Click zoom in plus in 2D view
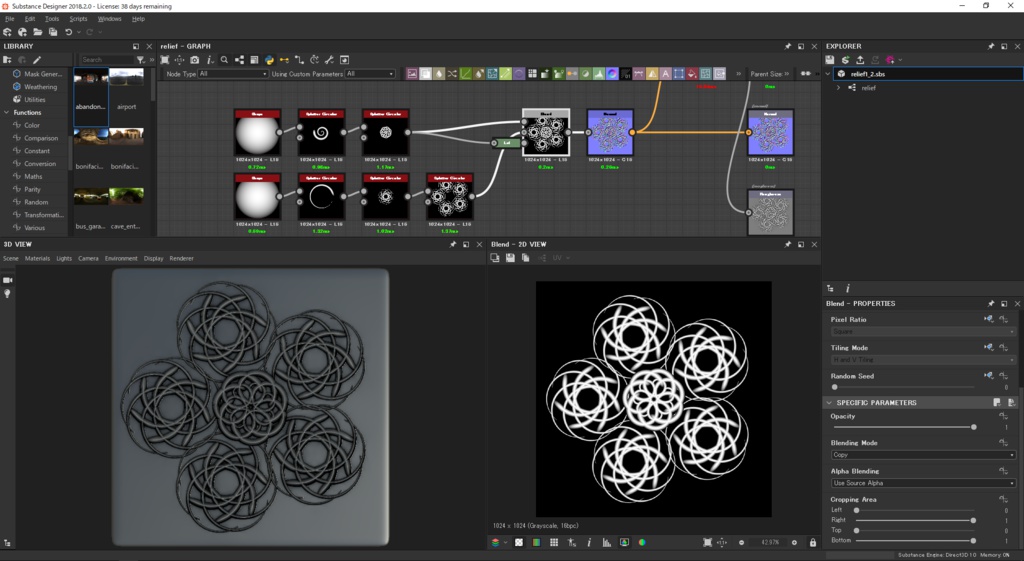The height and width of the screenshot is (561, 1024). point(794,542)
